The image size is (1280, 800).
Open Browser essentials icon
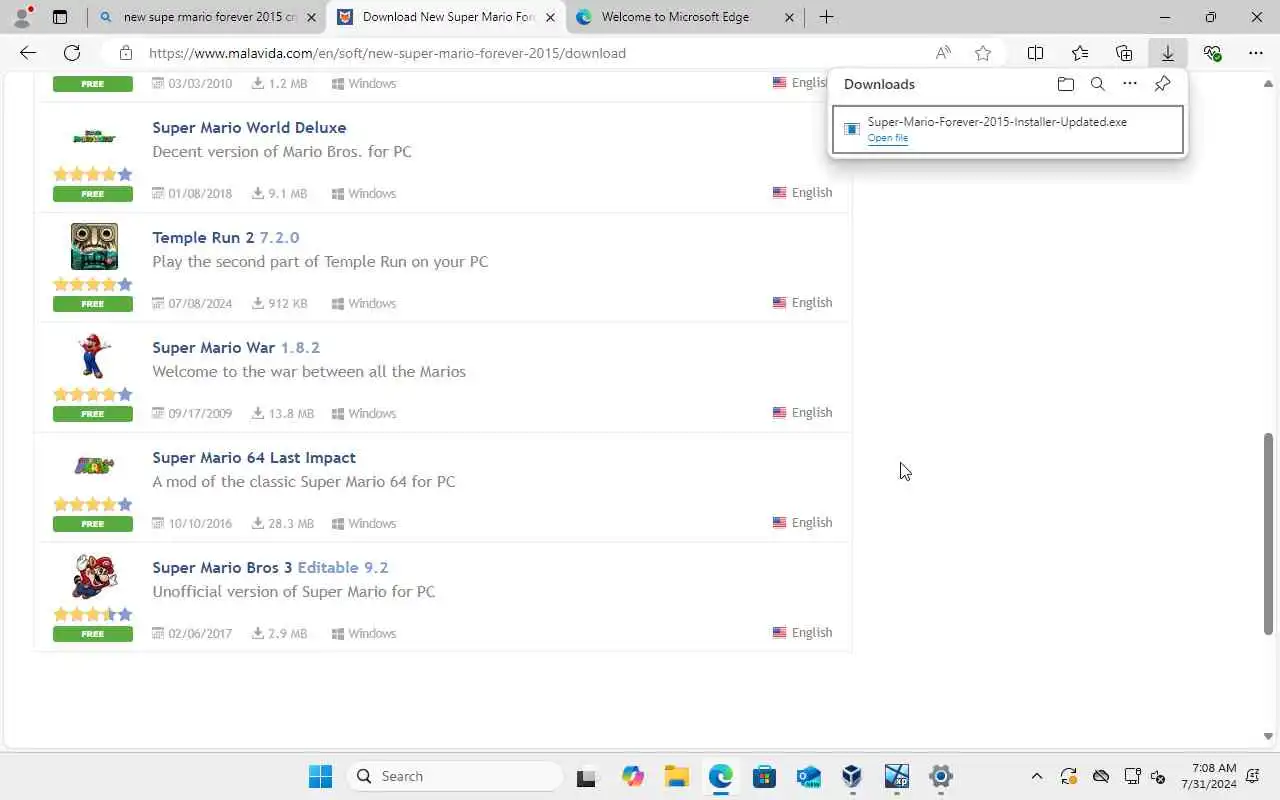[x=1212, y=53]
